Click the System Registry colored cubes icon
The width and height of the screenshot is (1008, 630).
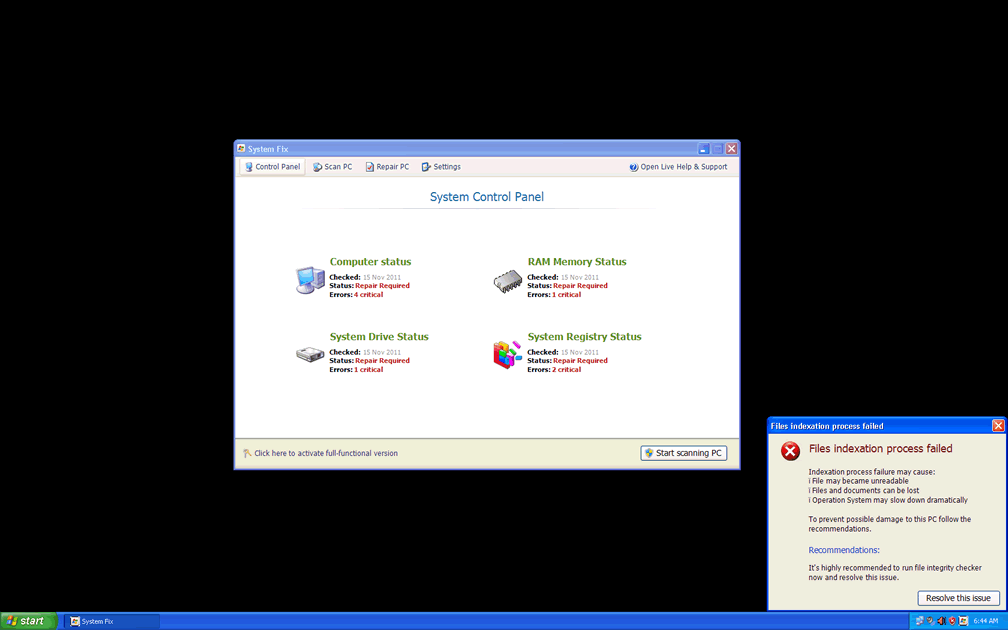coord(508,355)
